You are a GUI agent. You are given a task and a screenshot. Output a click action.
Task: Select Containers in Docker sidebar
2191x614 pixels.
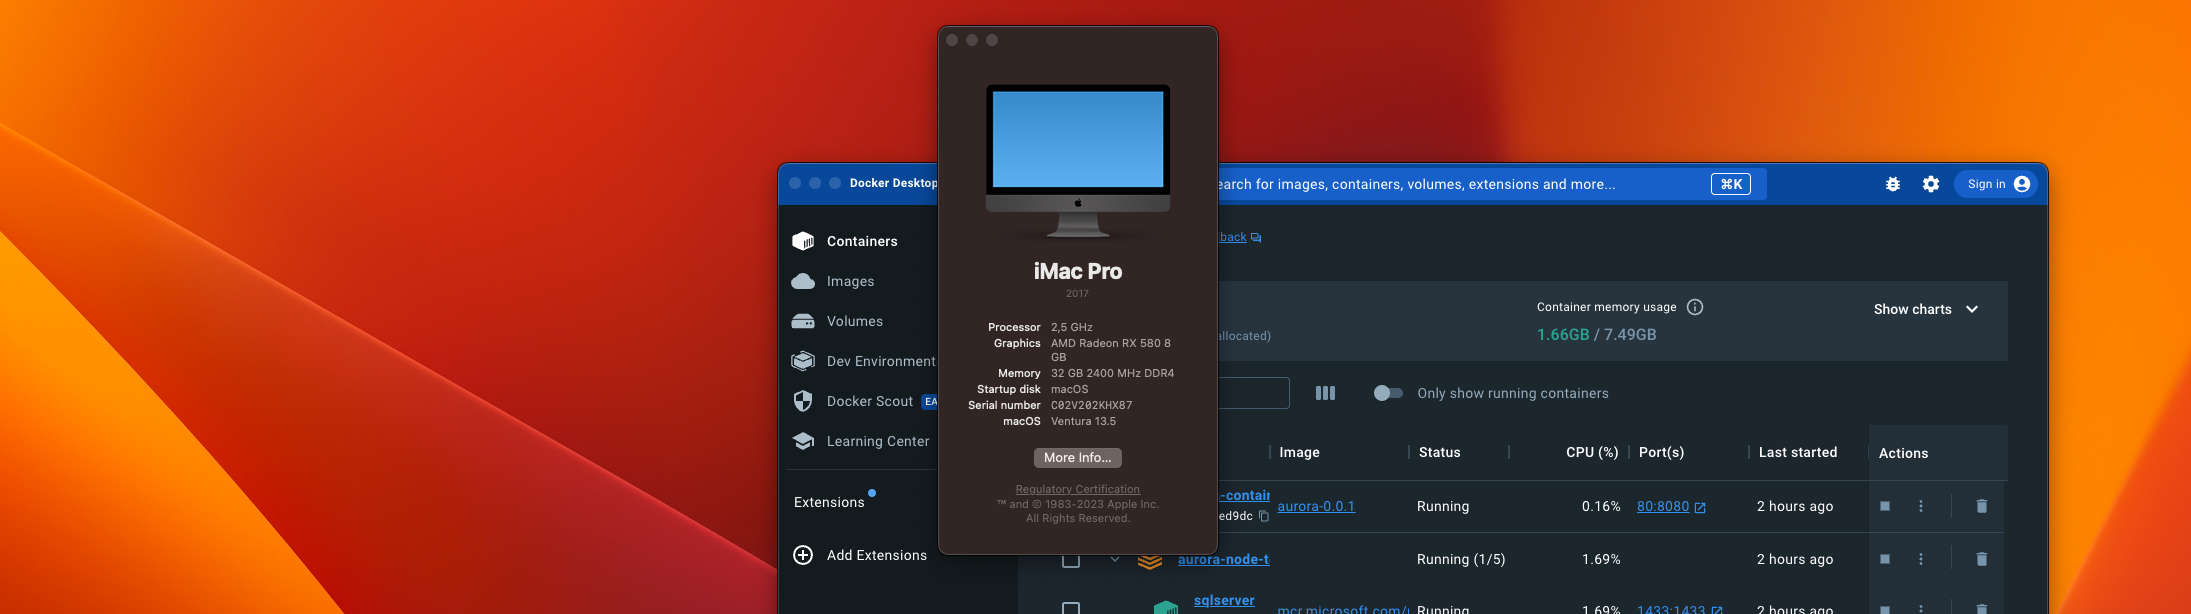tap(862, 241)
